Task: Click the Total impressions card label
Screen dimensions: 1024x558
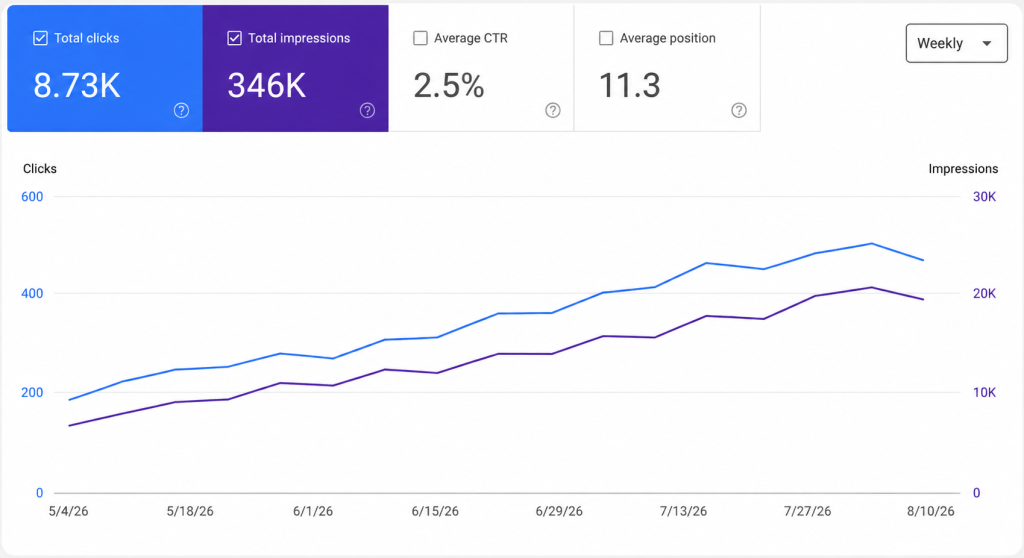Action: pyautogui.click(x=299, y=38)
